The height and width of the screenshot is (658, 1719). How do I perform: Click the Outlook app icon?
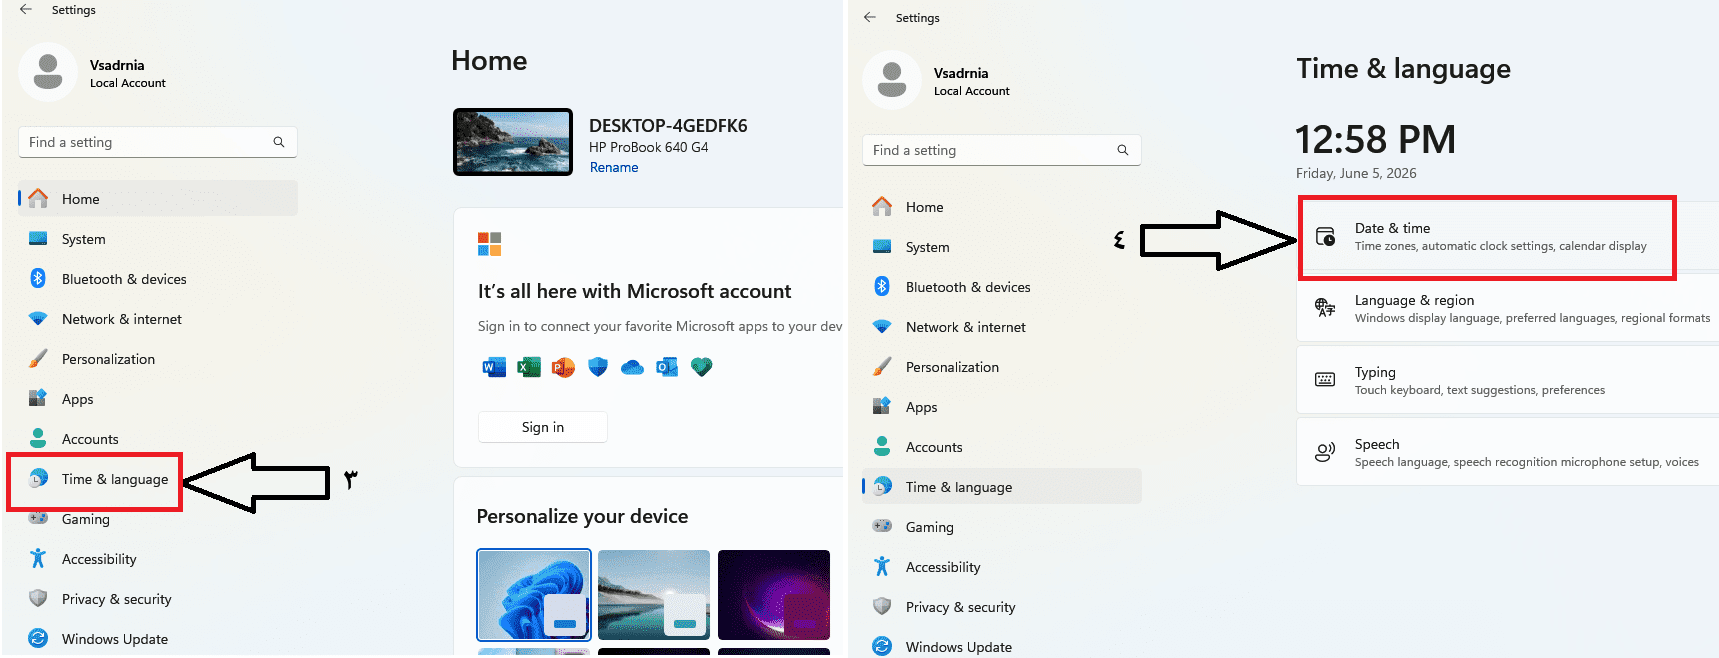tap(666, 367)
